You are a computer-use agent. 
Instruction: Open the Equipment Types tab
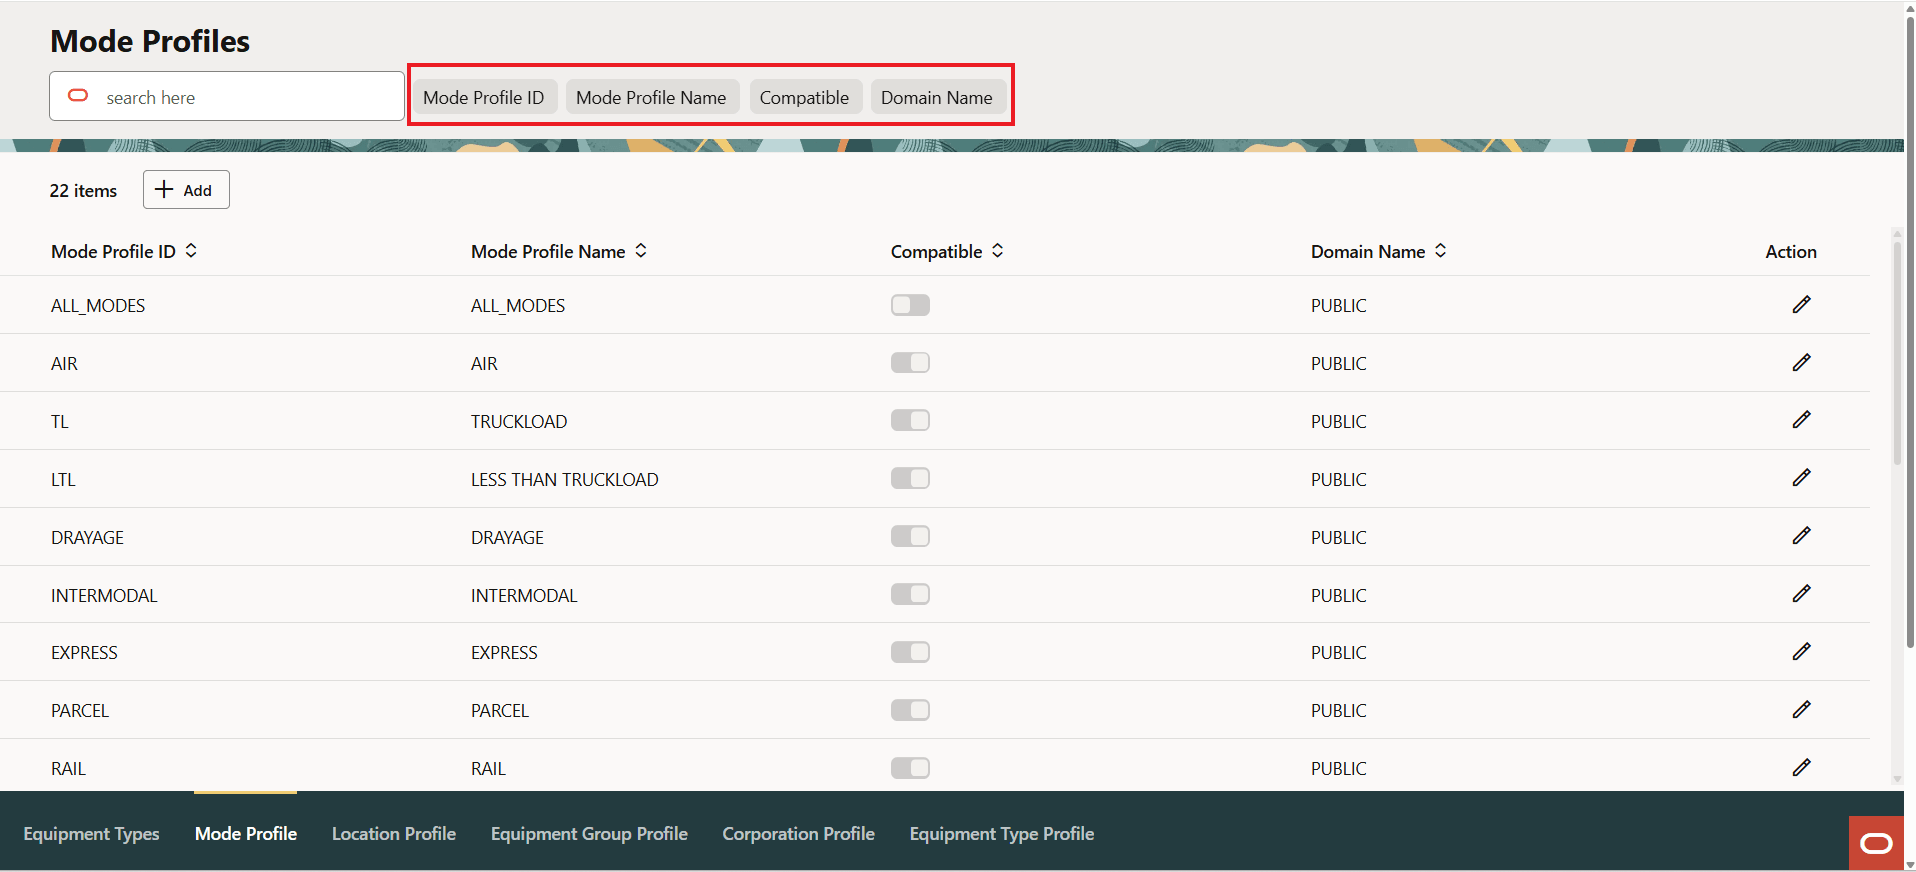(x=91, y=834)
